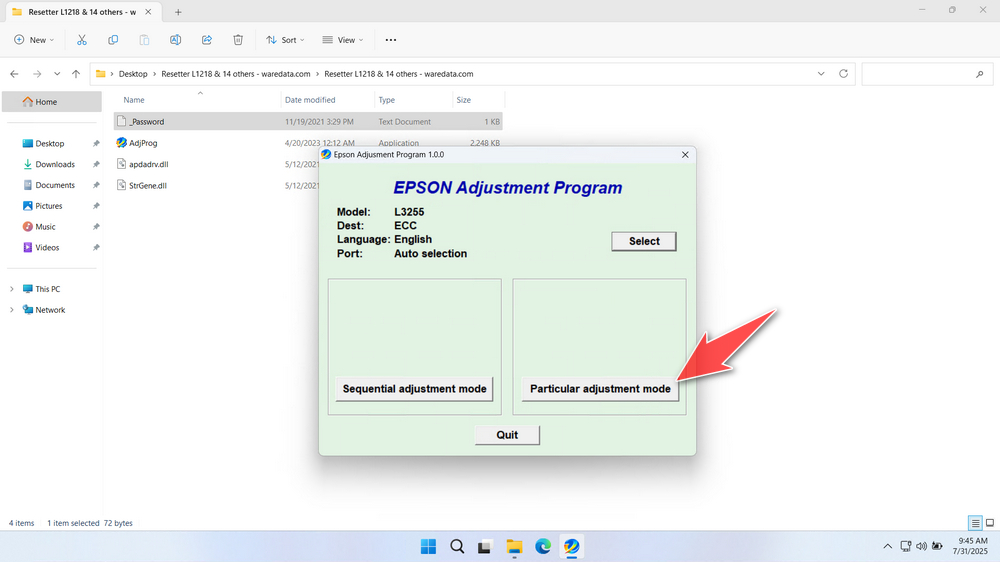Click the Delete trash icon in toolbar
Viewport: 1000px width, 562px height.
[238, 40]
